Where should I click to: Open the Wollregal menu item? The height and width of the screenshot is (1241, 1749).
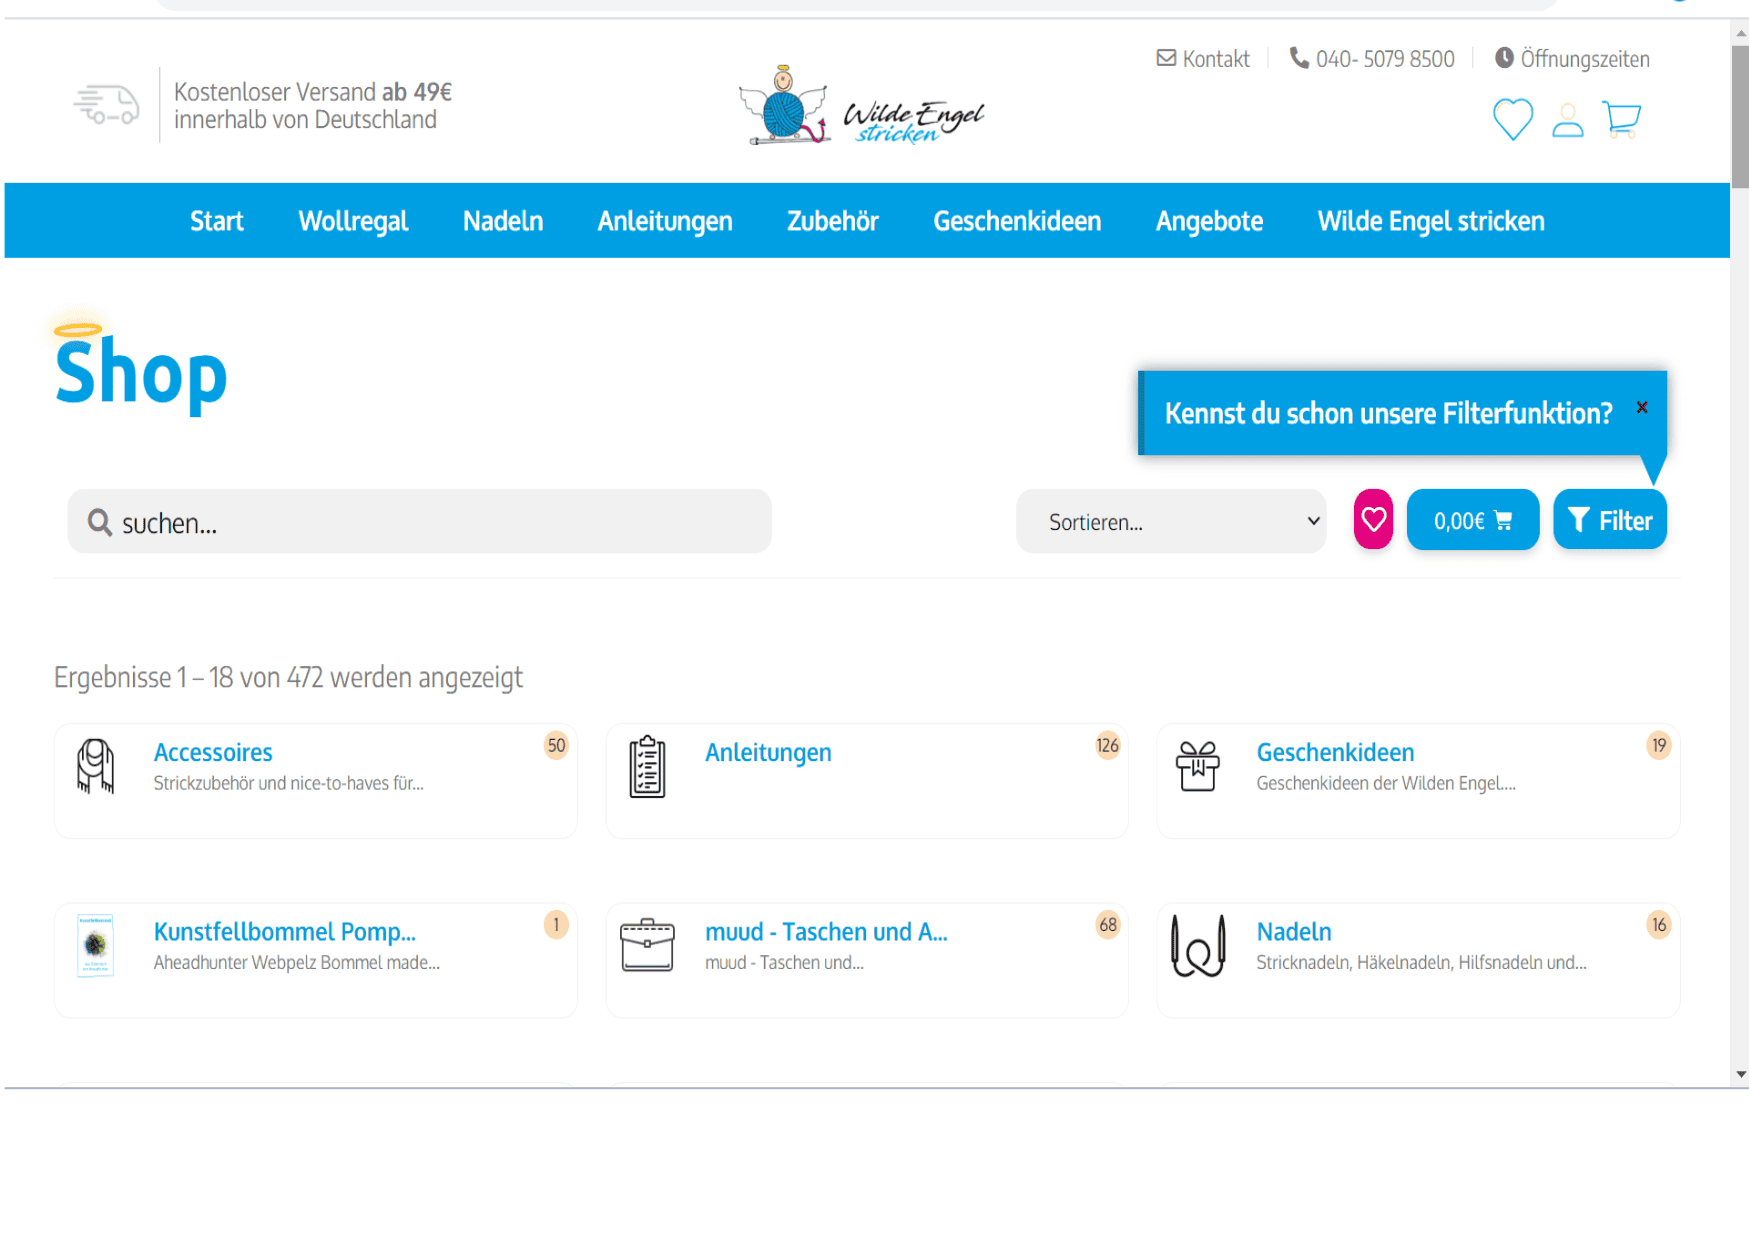coord(353,221)
